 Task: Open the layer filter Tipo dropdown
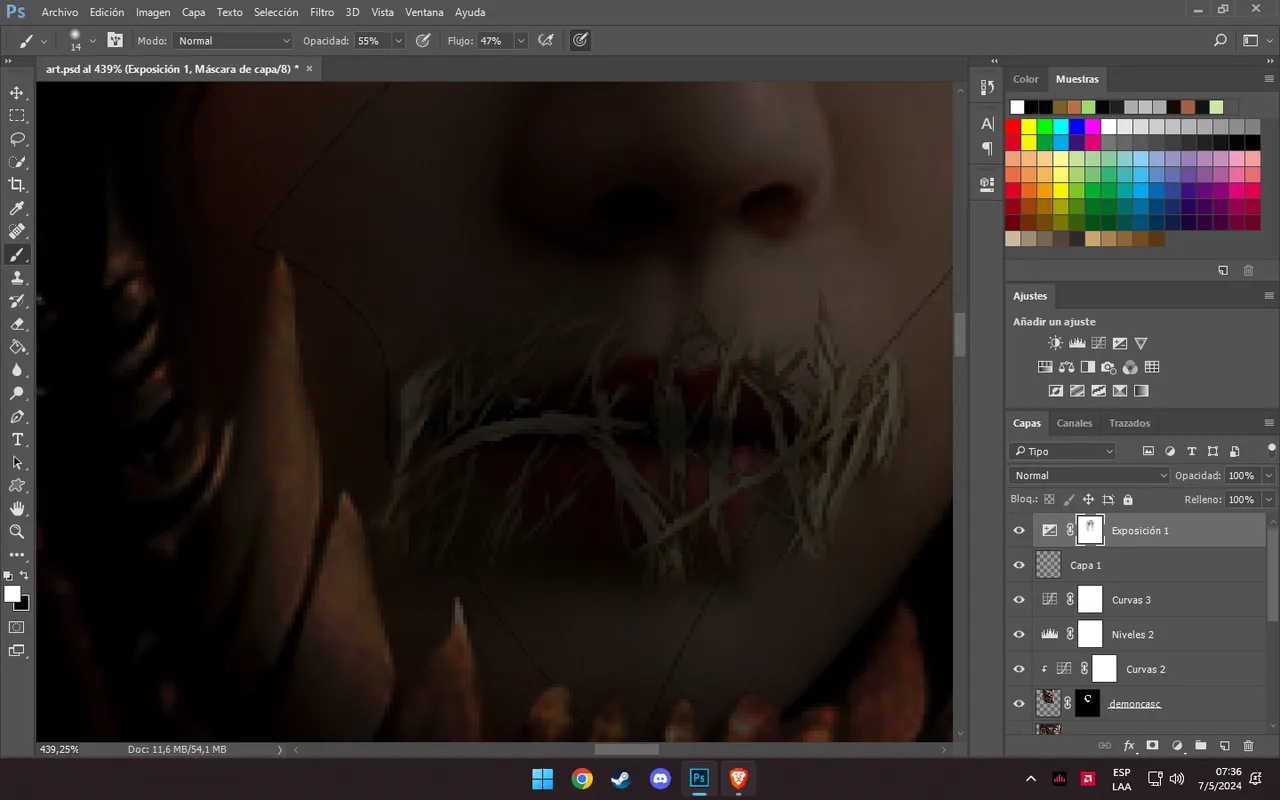pyautogui.click(x=1062, y=451)
